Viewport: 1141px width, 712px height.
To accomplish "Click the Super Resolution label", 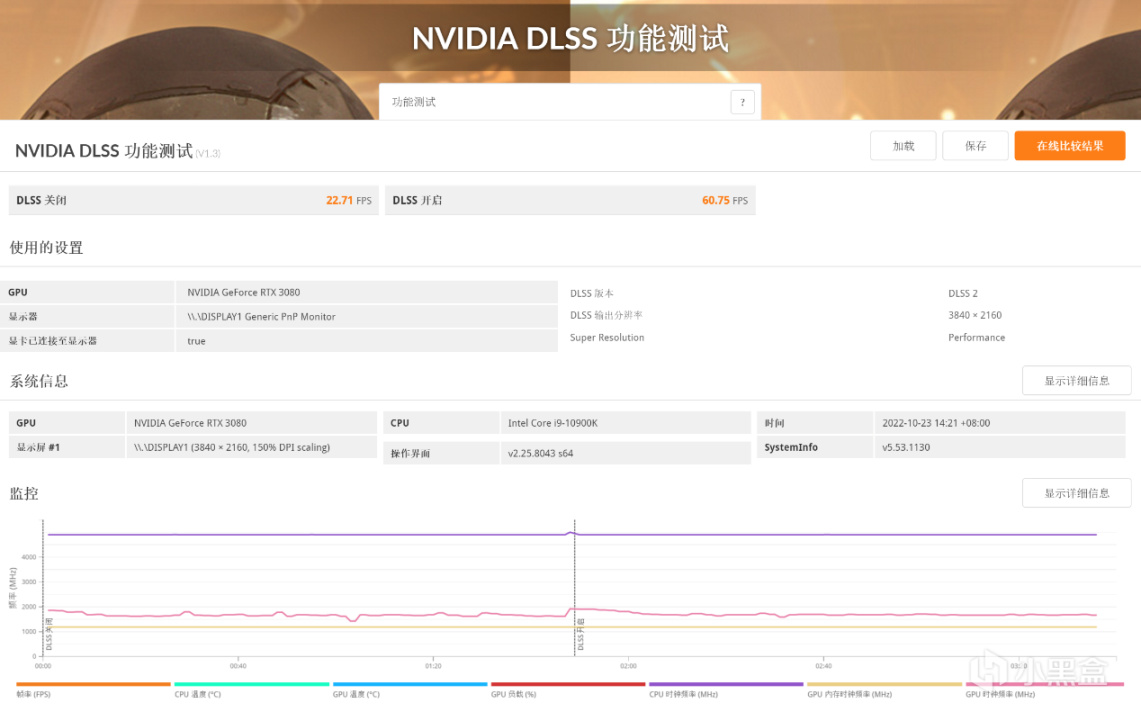I will (607, 337).
